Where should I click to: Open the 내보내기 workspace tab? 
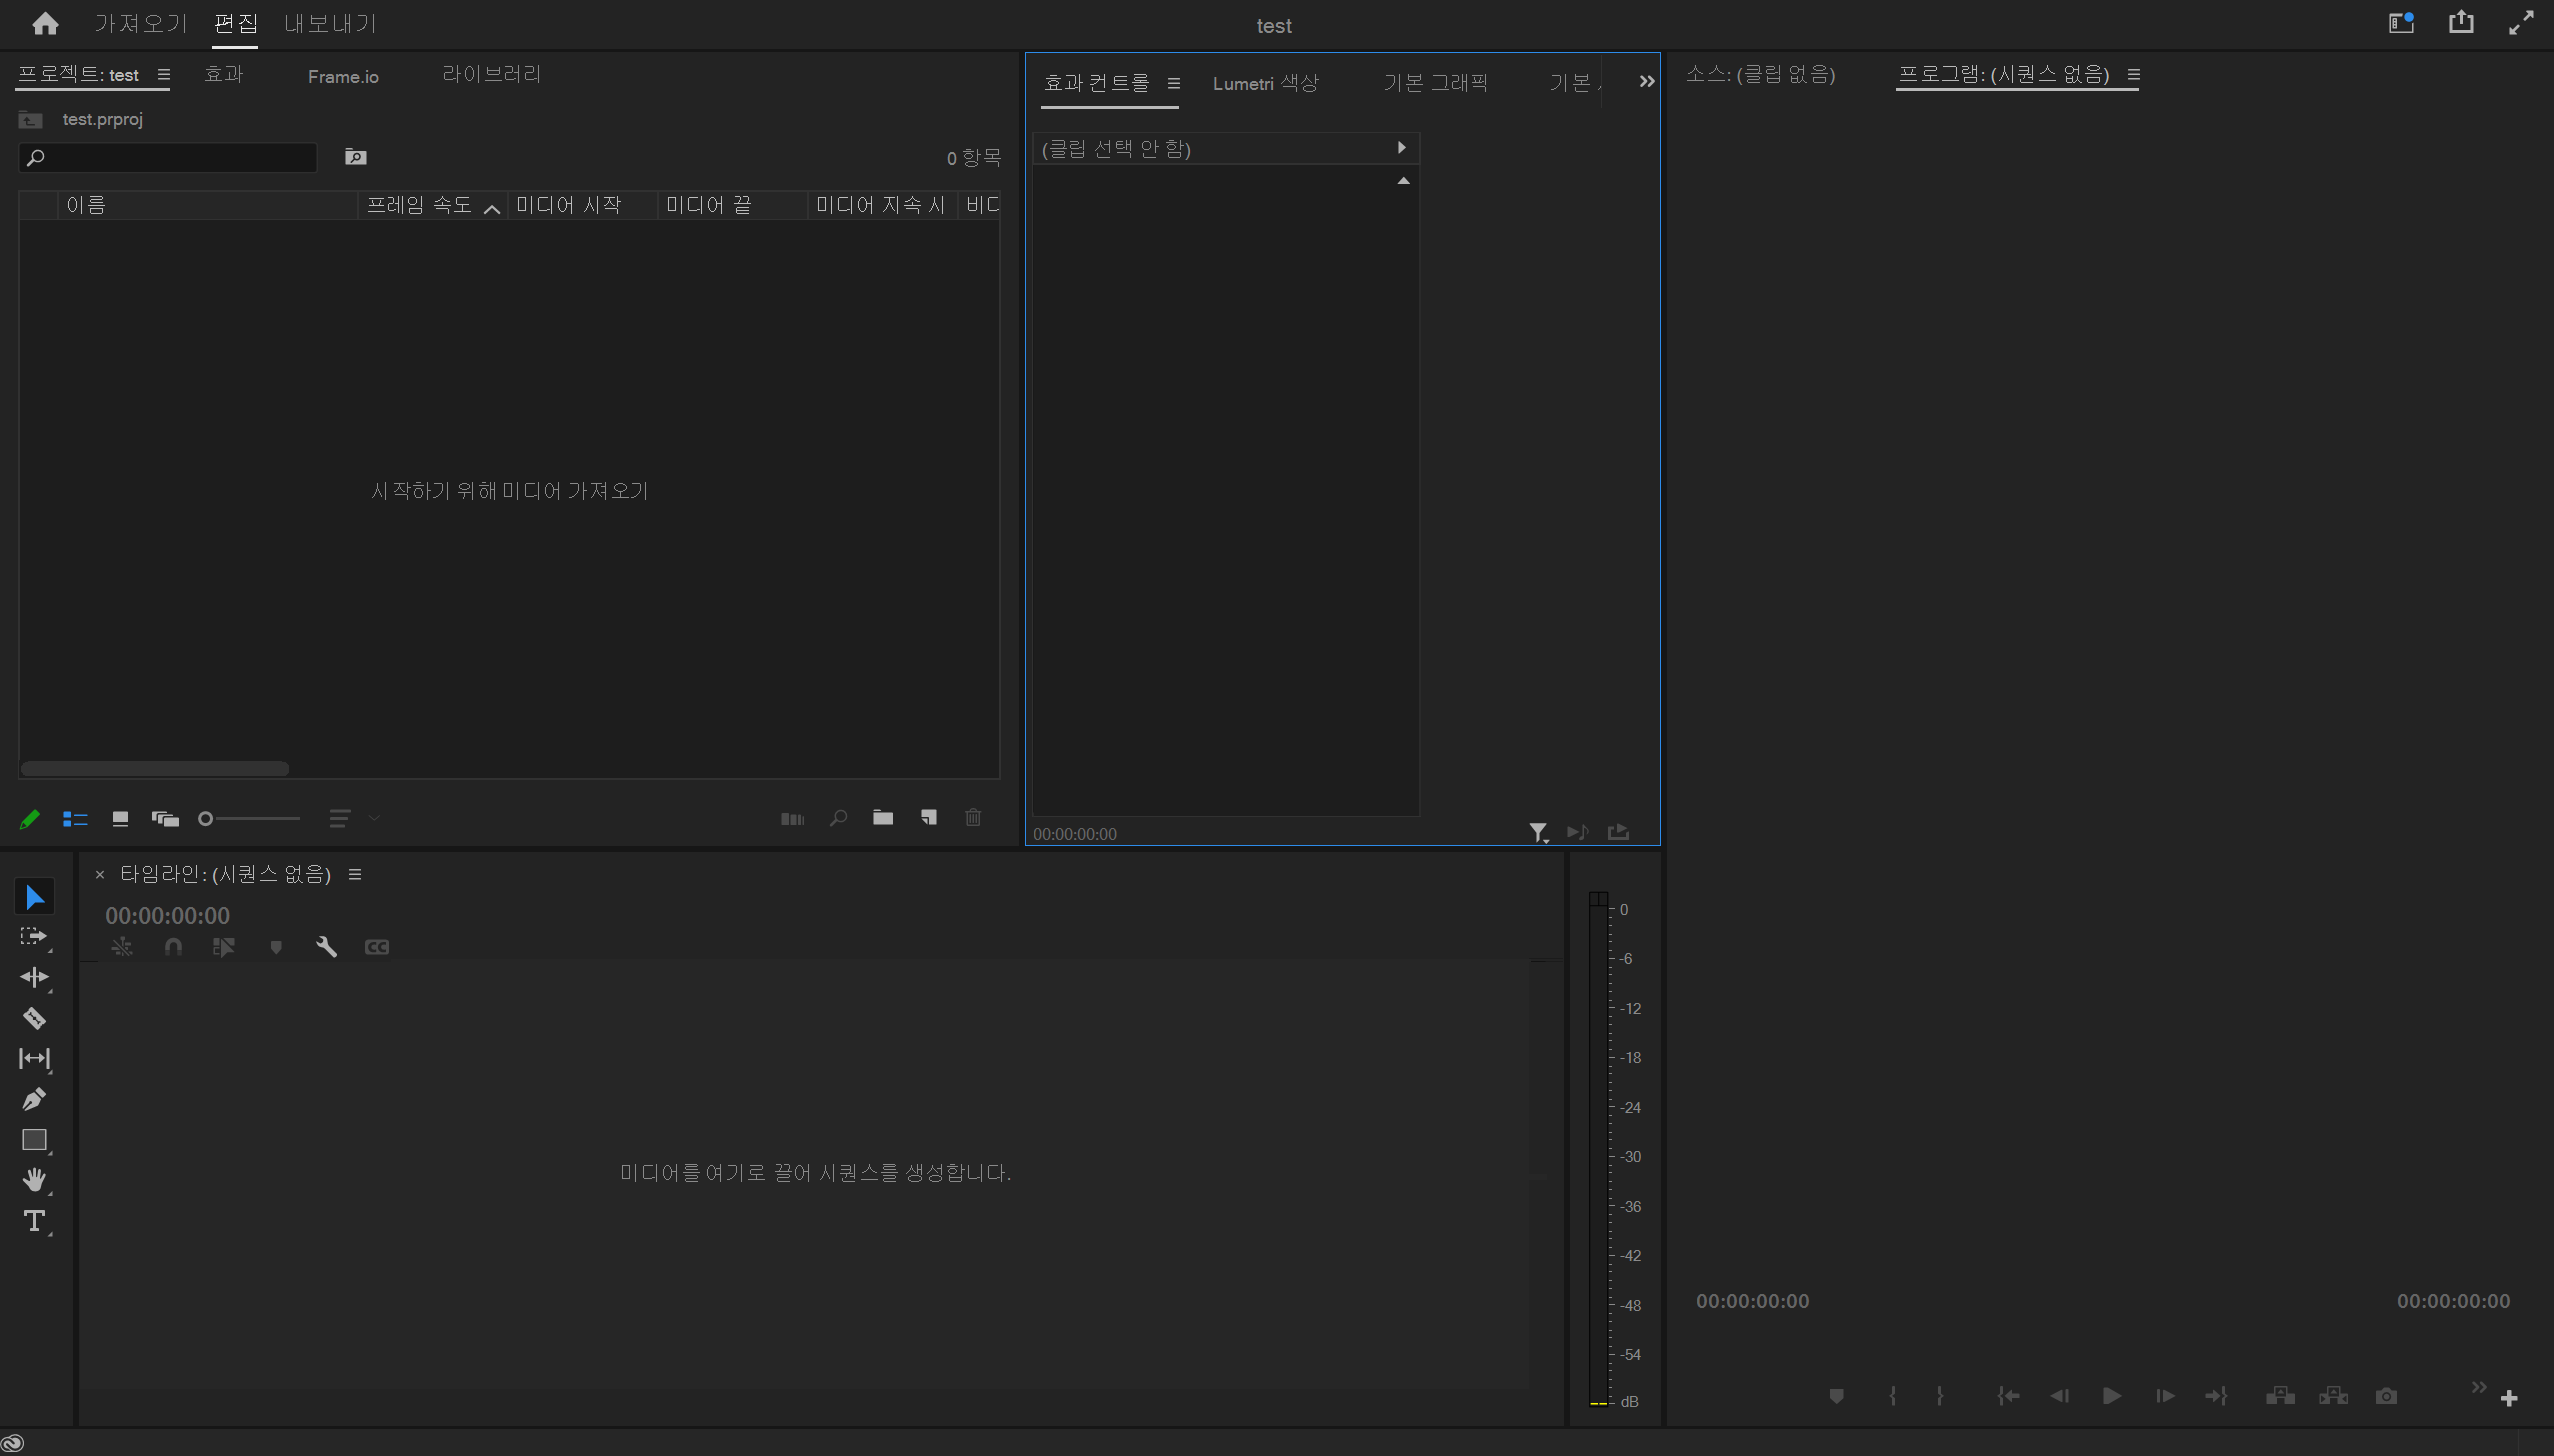(x=330, y=24)
